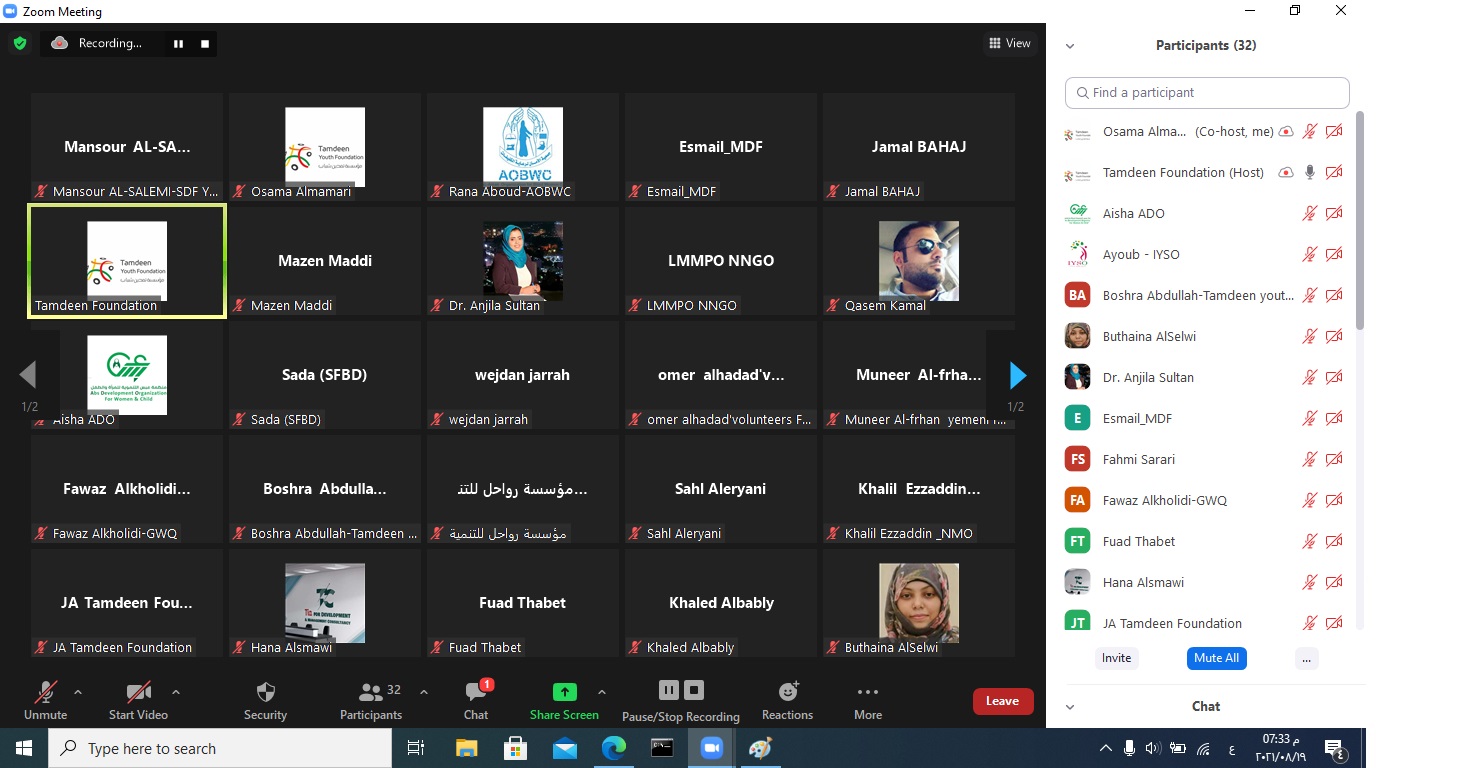Stop recording from bottom toolbar

coord(694,690)
